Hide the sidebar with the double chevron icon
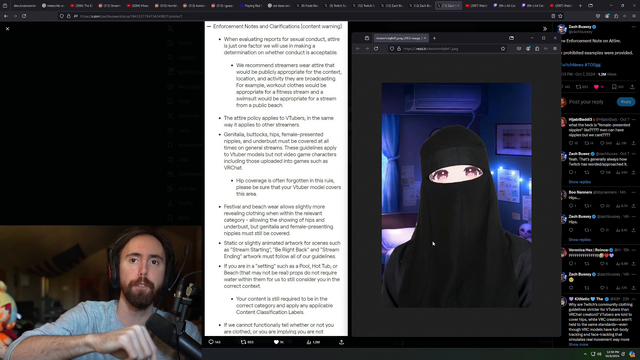Screen dimensions: 640x360 tap(544, 29)
